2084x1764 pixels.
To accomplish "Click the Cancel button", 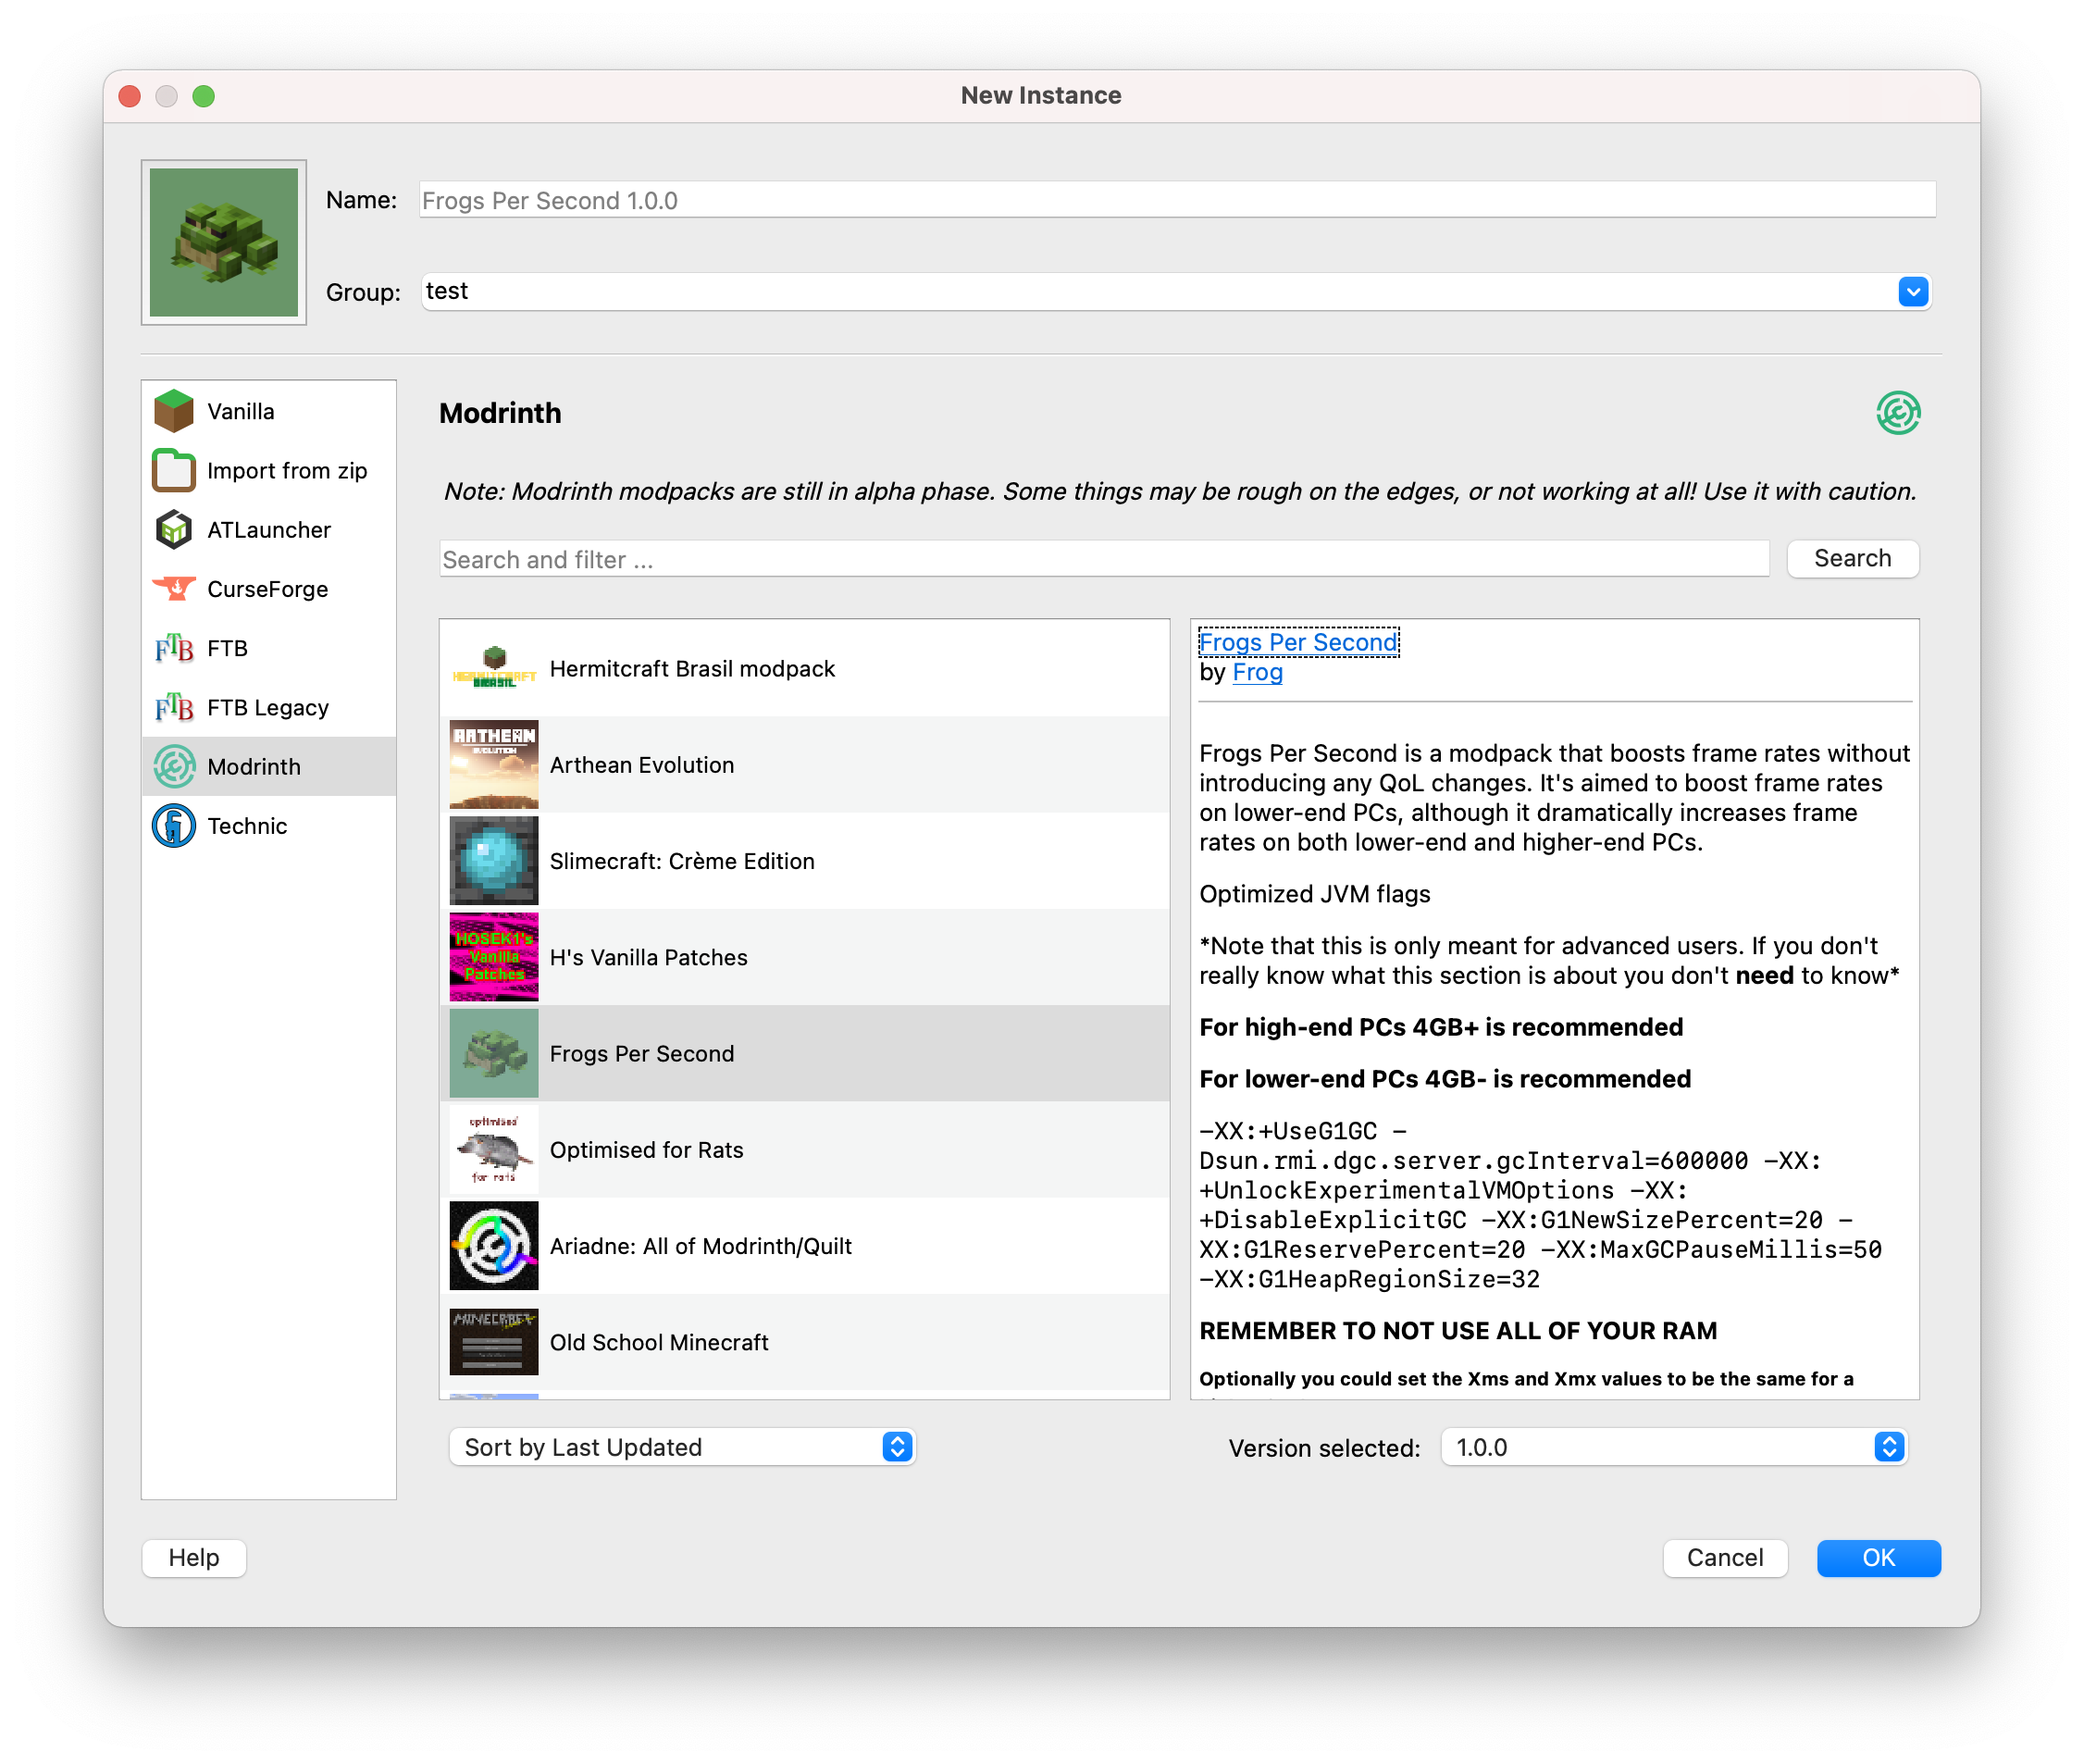I will pyautogui.click(x=1724, y=1557).
